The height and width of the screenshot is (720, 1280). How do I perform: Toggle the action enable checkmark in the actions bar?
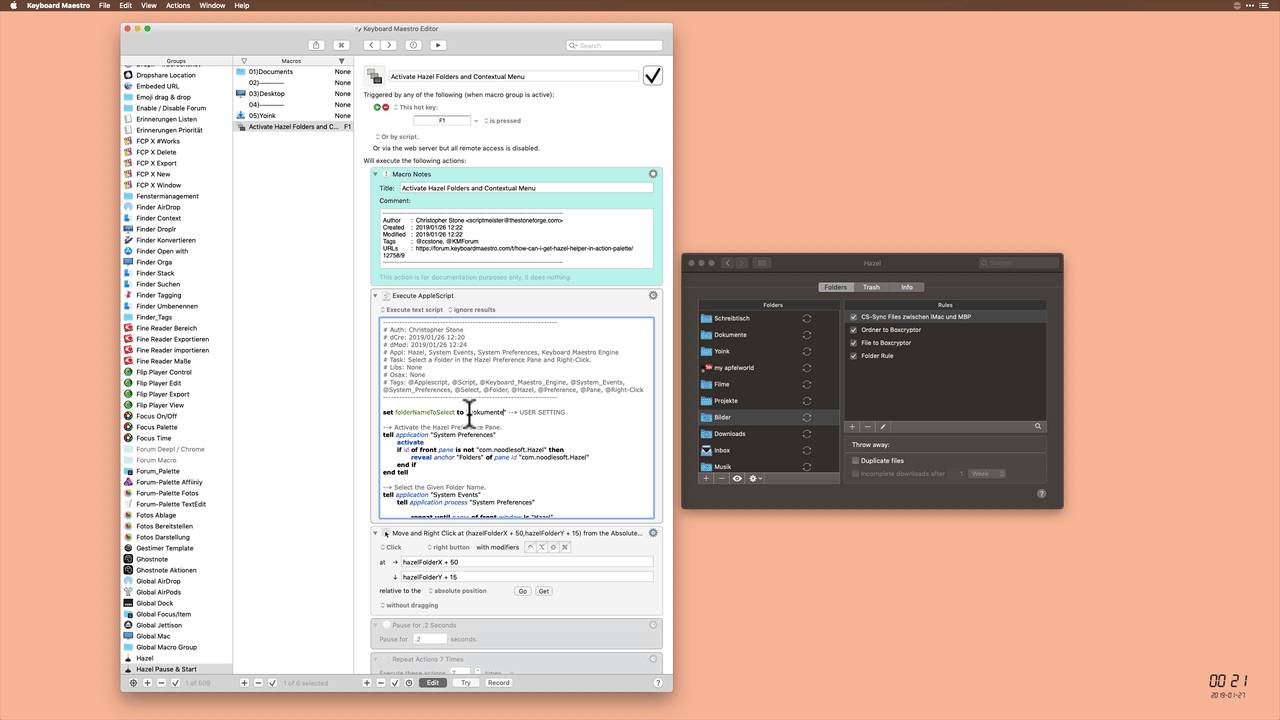395,683
